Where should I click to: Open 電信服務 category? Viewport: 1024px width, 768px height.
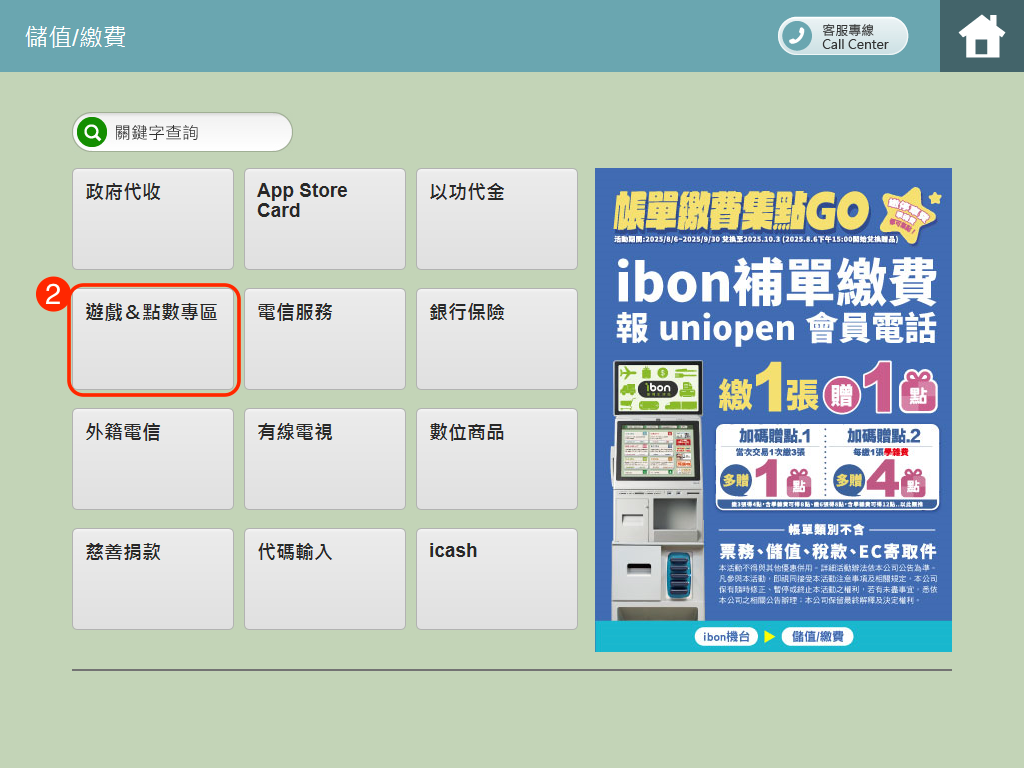[325, 339]
